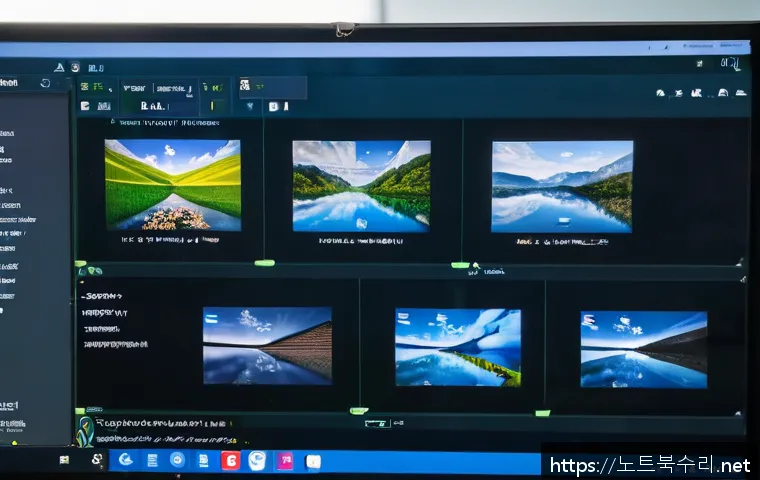Click the green marker on bottom divider right side
Screen dimensions: 760x480
pos(542,412)
